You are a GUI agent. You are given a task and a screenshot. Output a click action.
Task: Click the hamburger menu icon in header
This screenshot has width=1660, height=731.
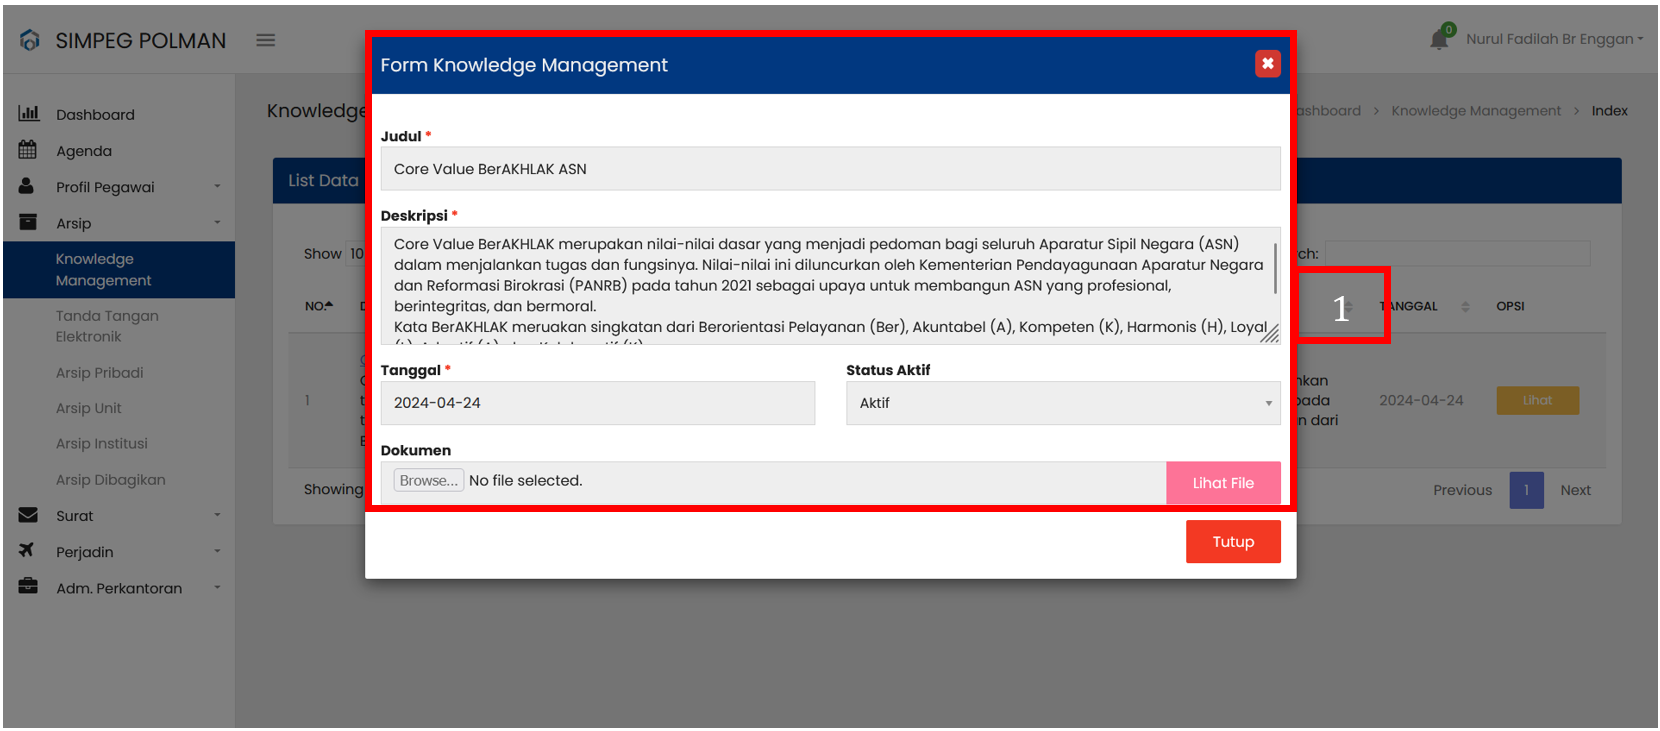point(265,40)
